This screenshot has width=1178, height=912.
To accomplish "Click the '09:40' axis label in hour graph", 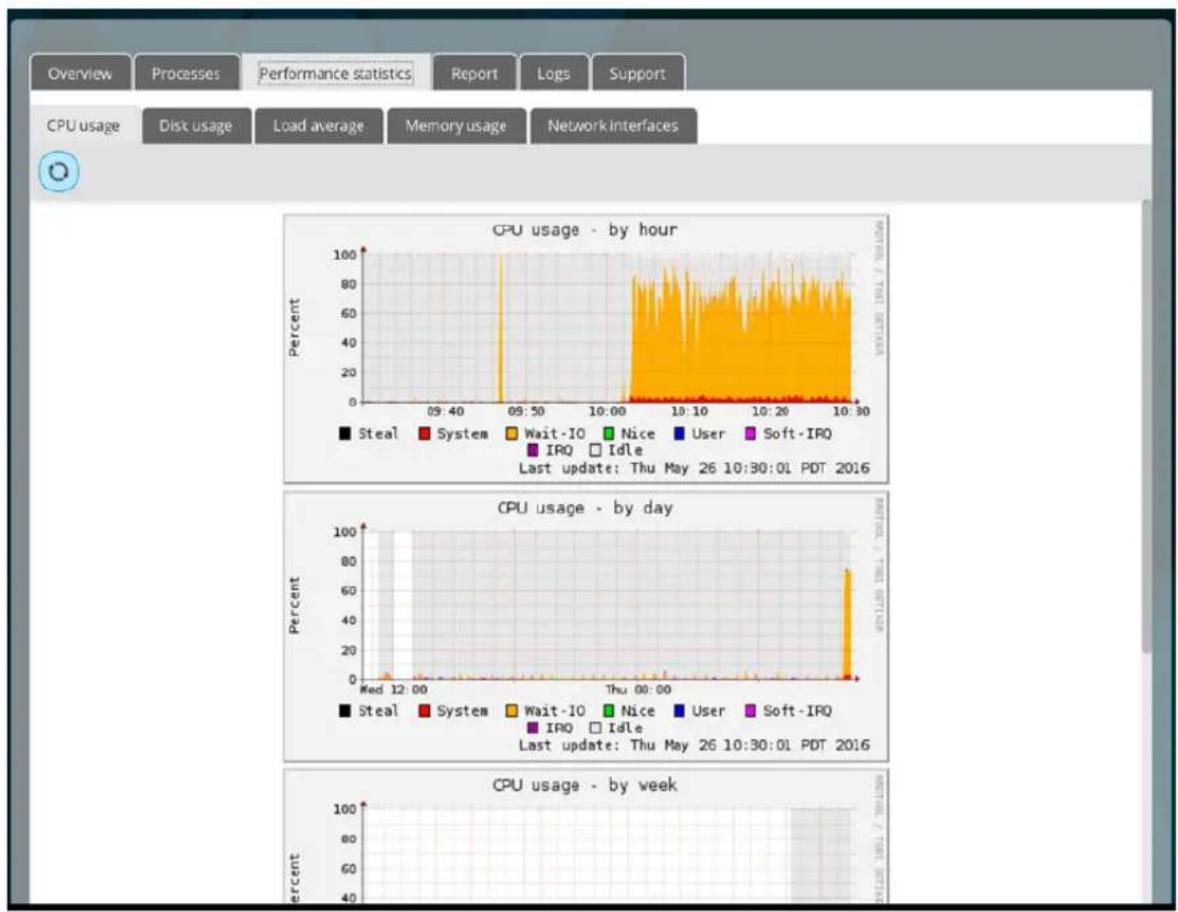I will point(445,412).
